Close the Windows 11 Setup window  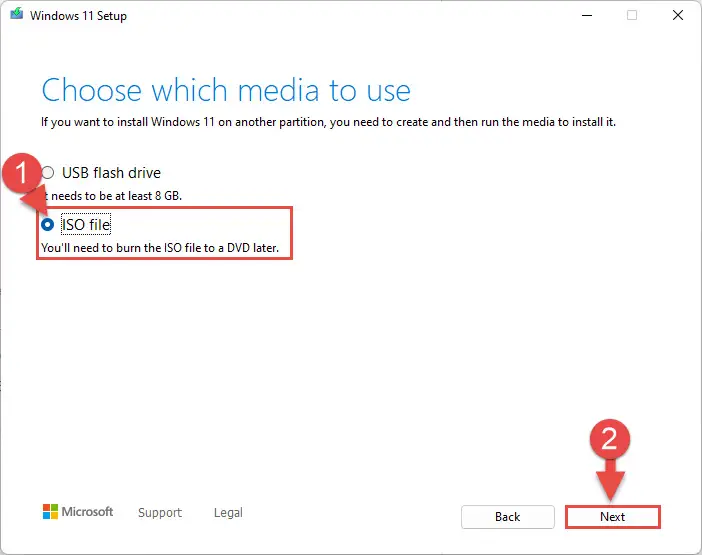pos(678,15)
